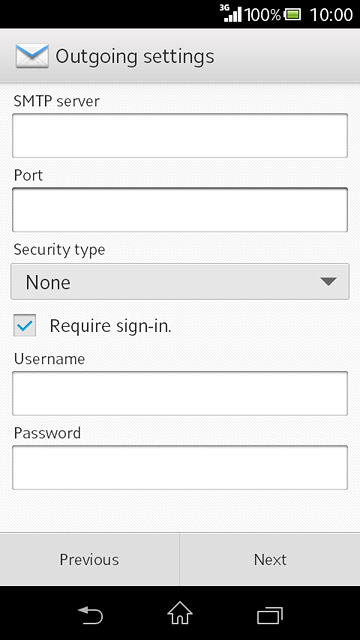The height and width of the screenshot is (640, 360).
Task: Select the None security option
Action: coord(48,282)
